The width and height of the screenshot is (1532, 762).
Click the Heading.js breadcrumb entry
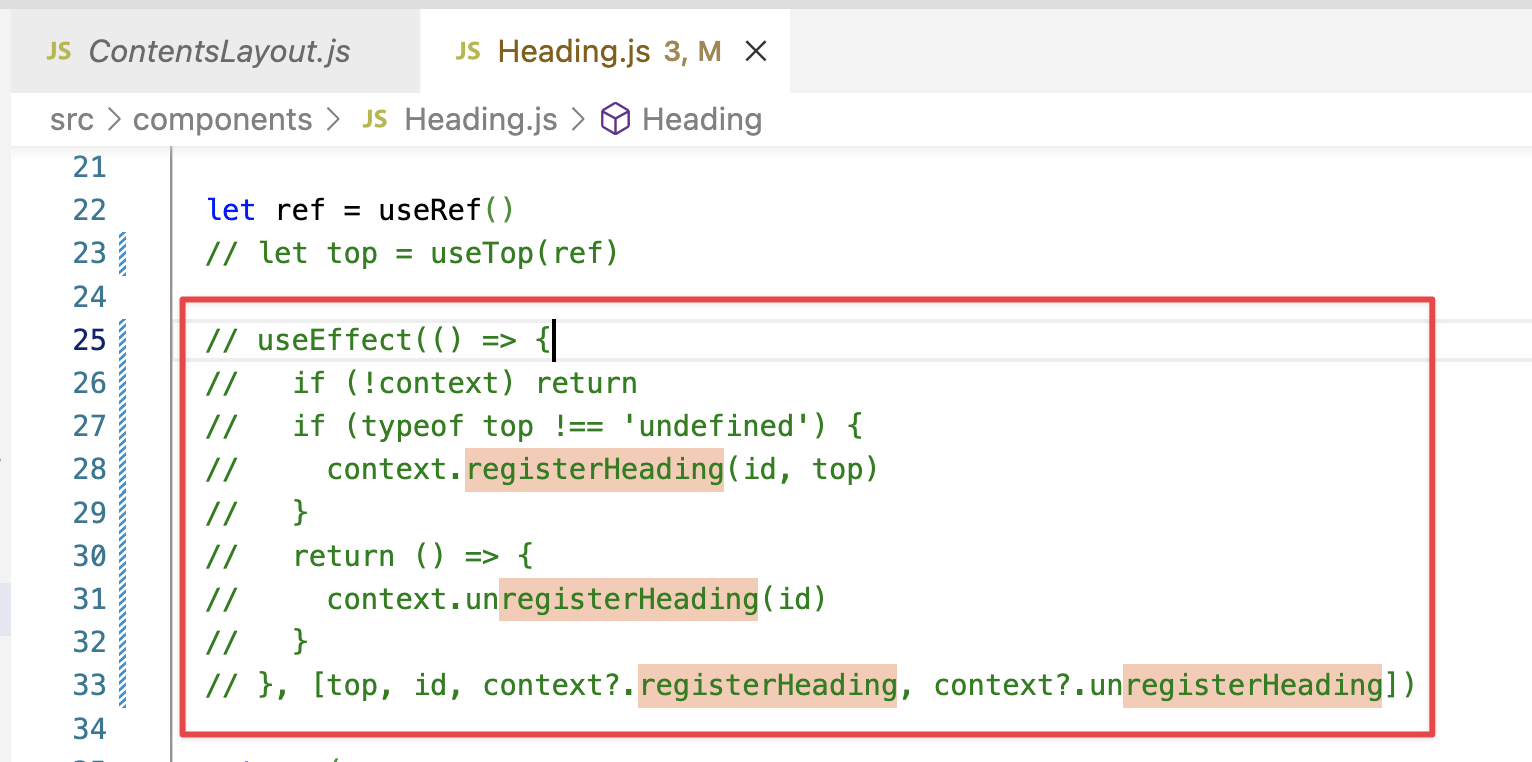tap(480, 119)
